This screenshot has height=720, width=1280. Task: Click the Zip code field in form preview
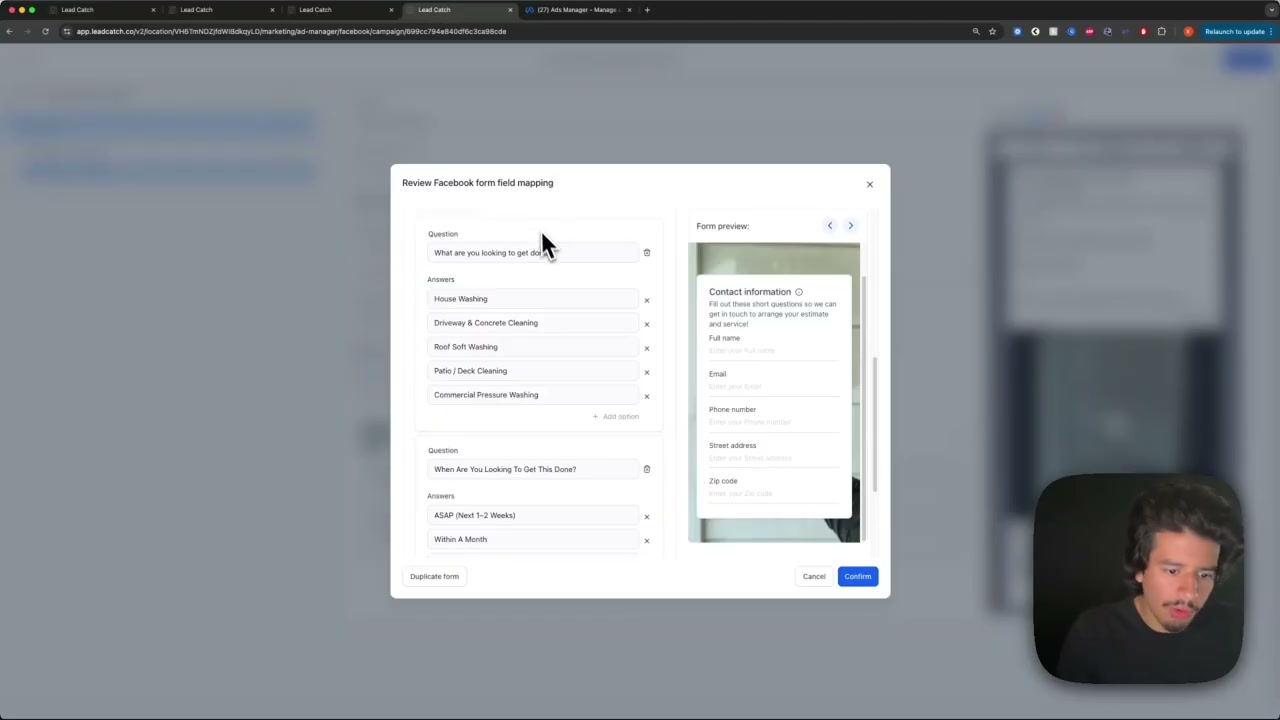pos(773,494)
